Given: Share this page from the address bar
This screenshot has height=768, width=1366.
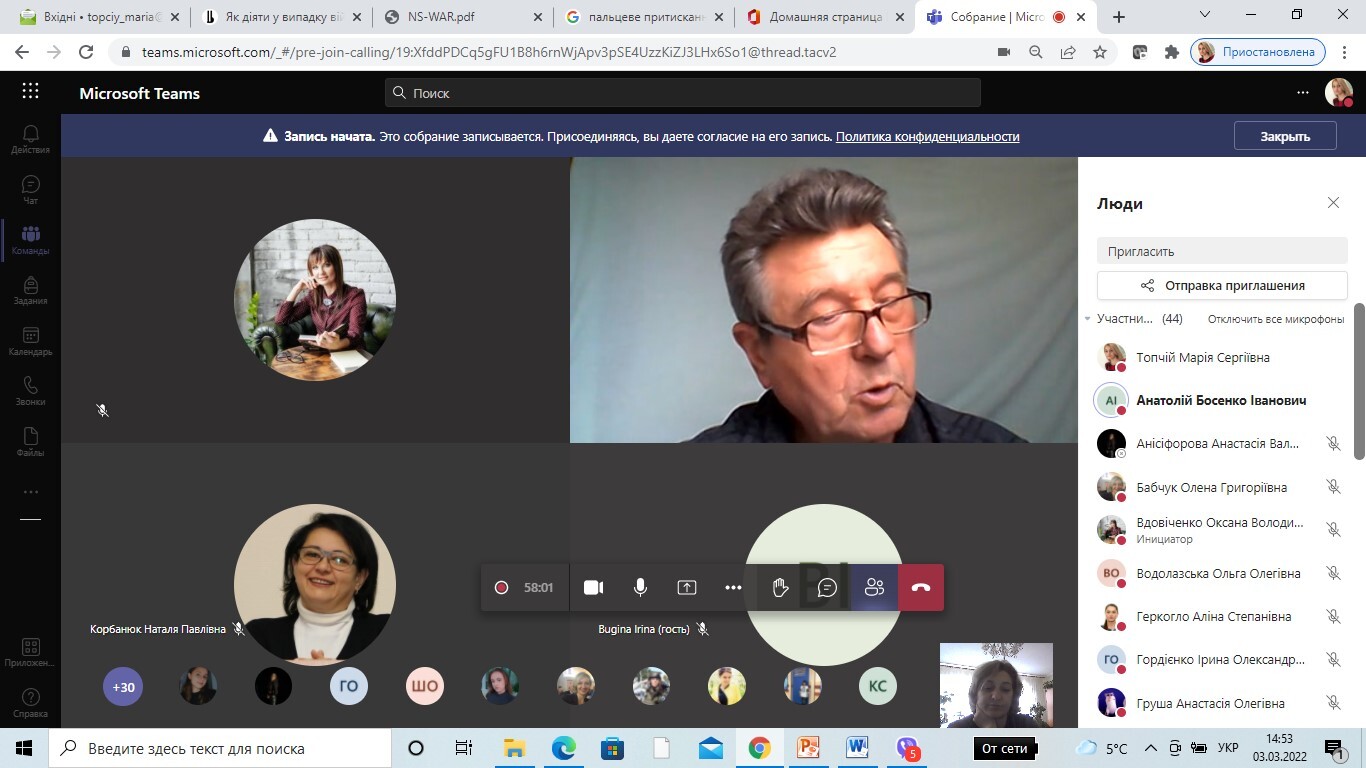Looking at the screenshot, I should click(x=1068, y=52).
